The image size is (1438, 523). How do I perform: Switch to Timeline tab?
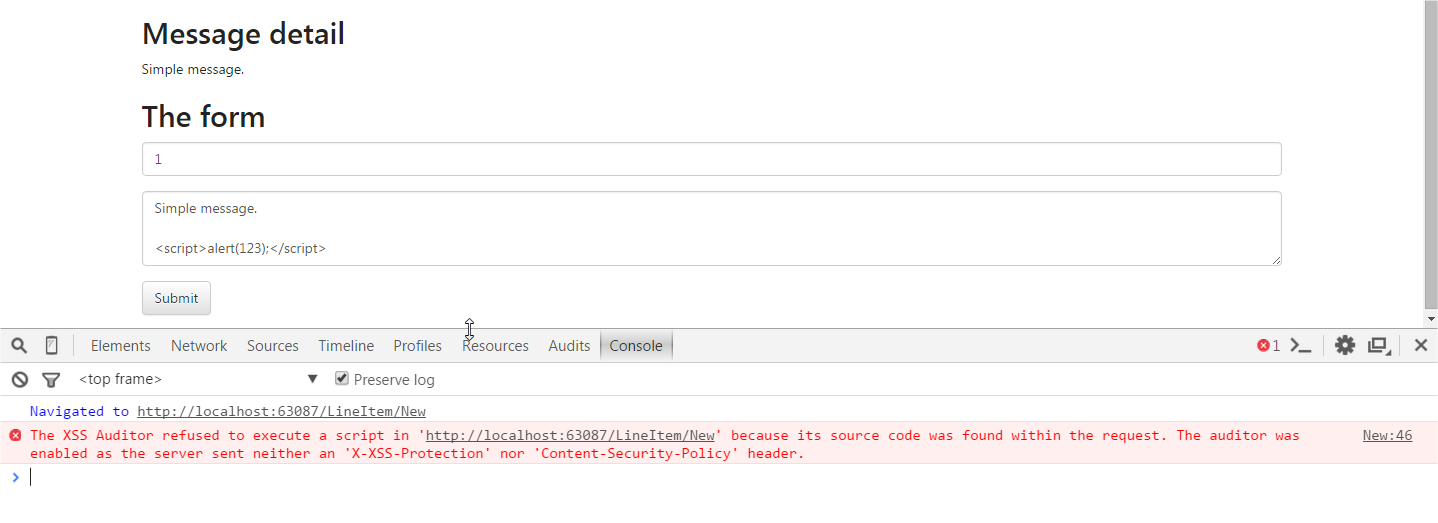click(346, 346)
